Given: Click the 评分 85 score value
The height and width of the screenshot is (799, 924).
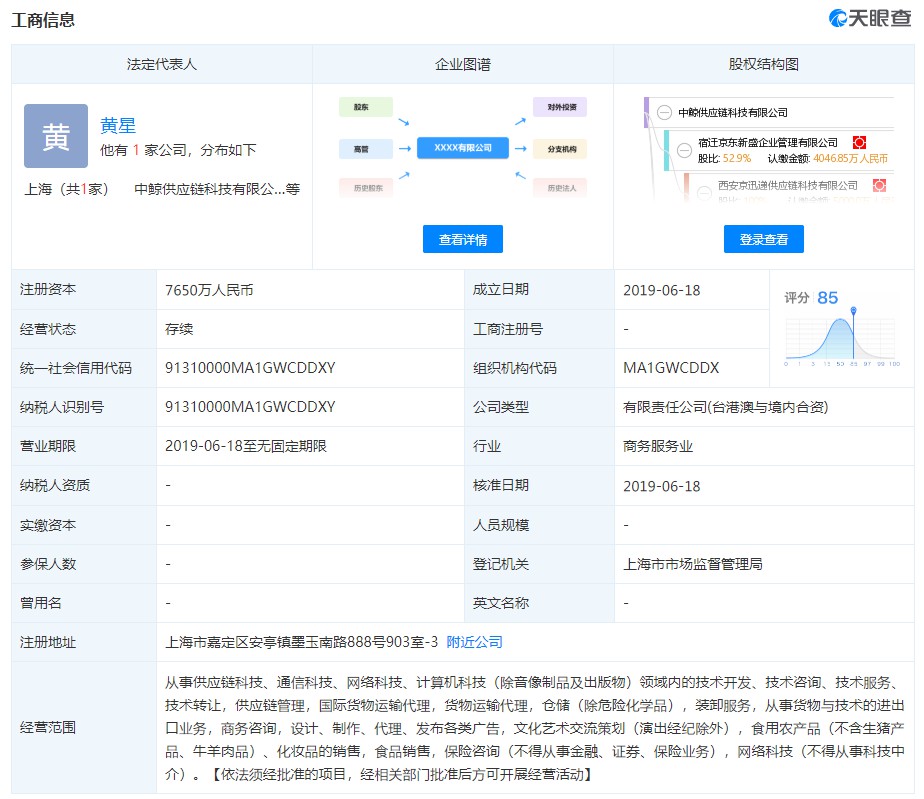Looking at the screenshot, I should click(x=827, y=298).
